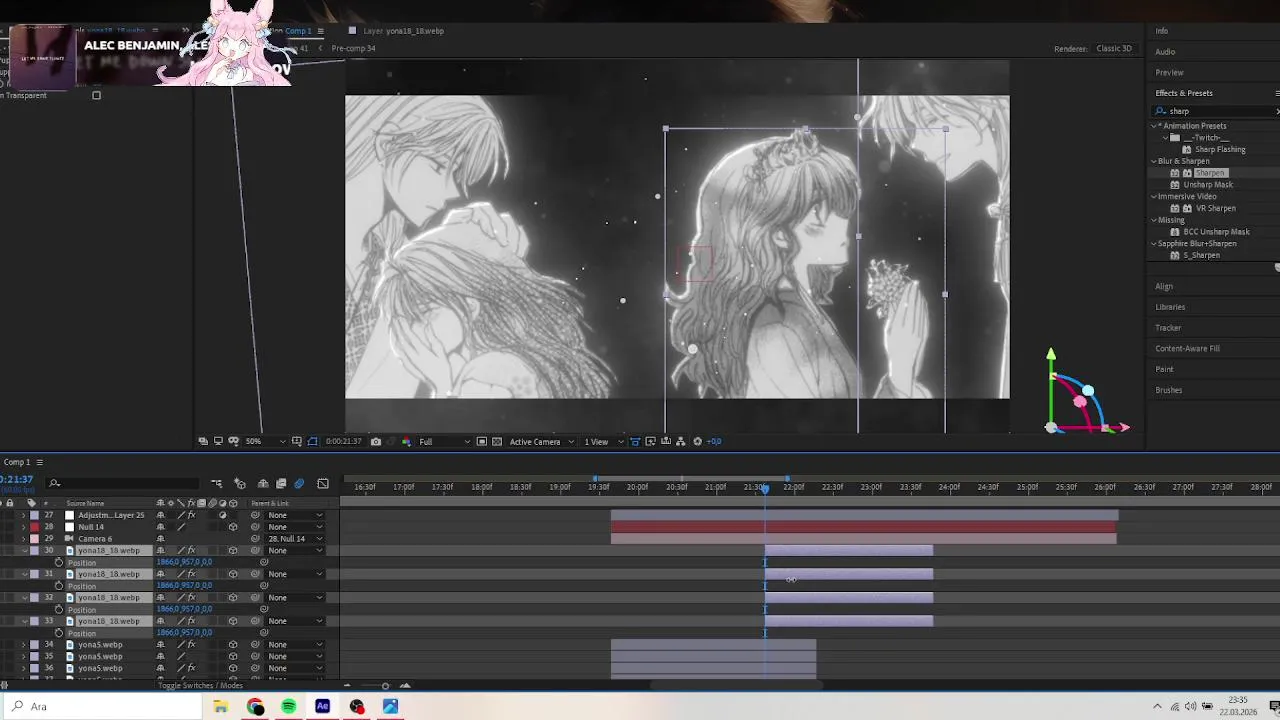Screen dimensions: 1280x720
Task: Collapse the Blur & Sharpen effects category
Action: [x=1154, y=161]
